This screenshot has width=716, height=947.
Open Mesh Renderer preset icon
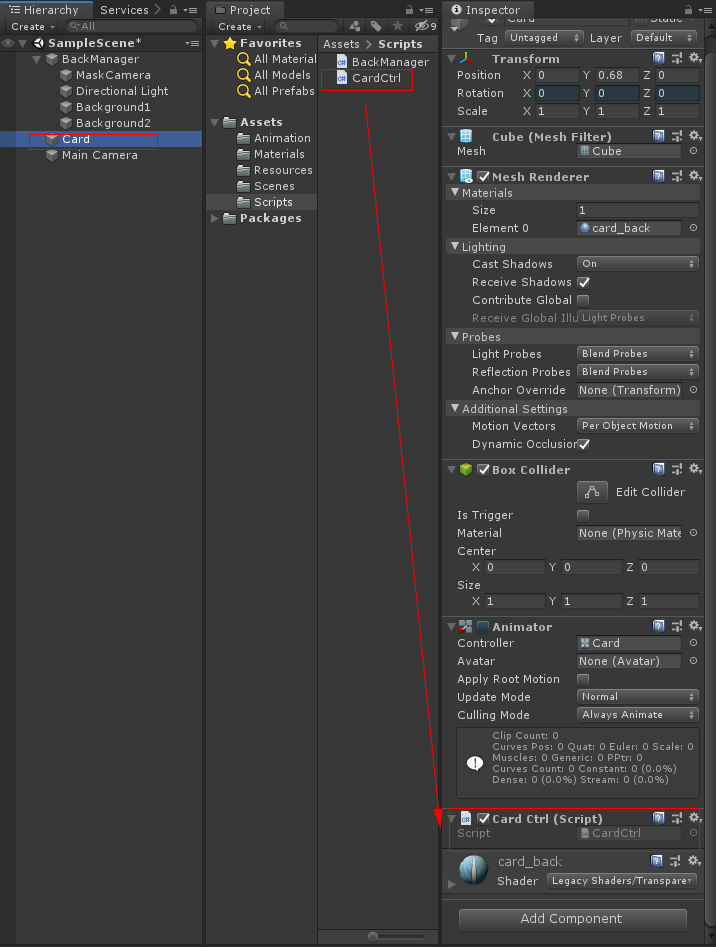[677, 176]
